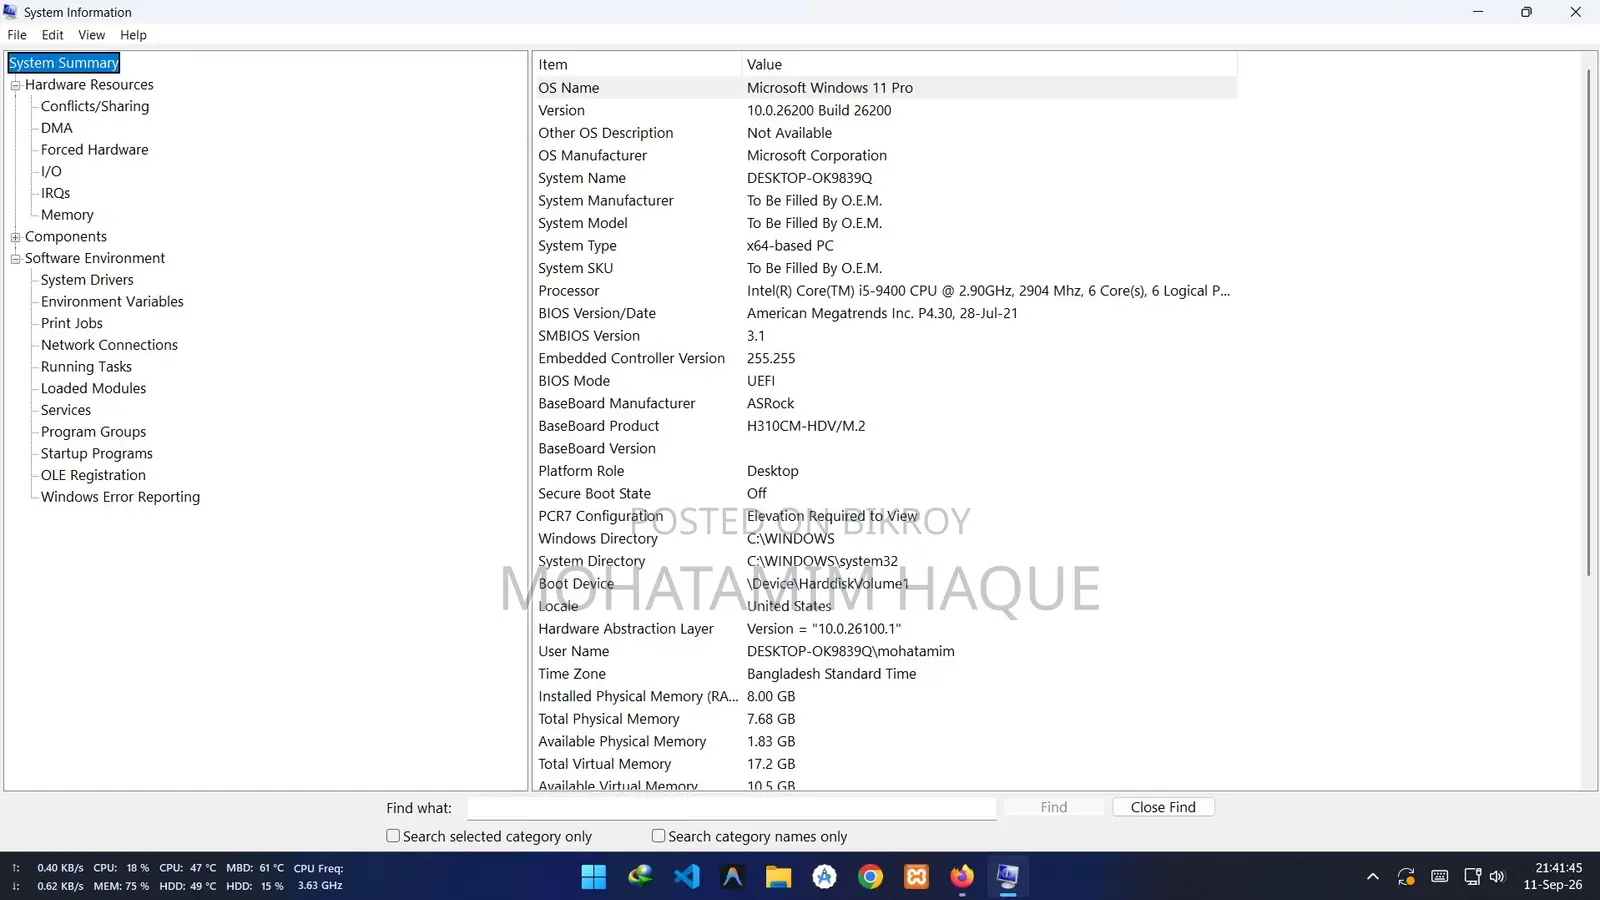Open Google Chrome from taskbar
This screenshot has height=900, width=1600.
coord(871,877)
